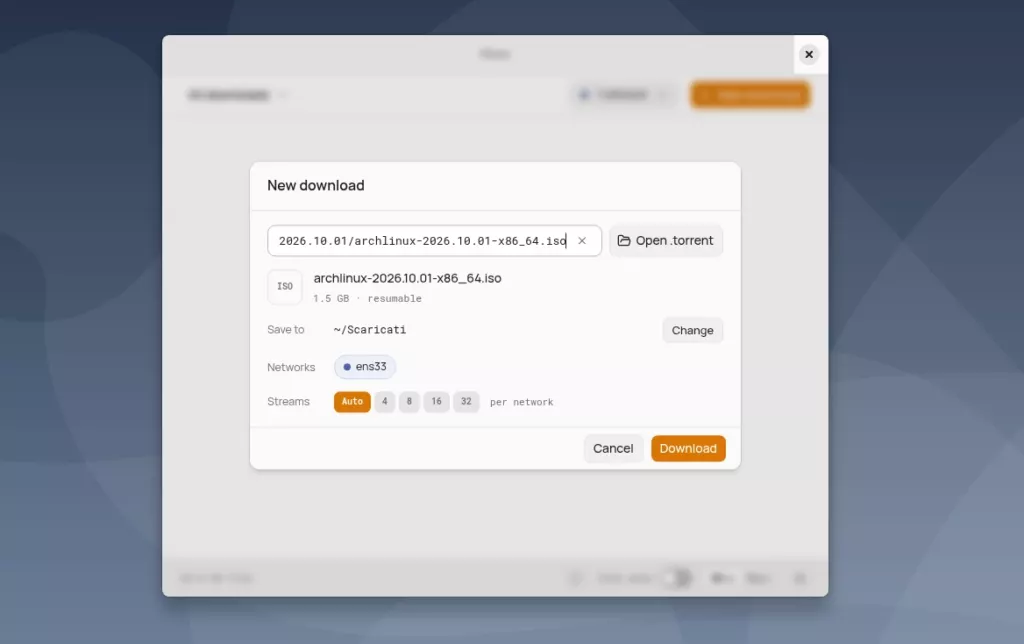1024x644 pixels.
Task: Click the per network label
Action: click(x=521, y=402)
